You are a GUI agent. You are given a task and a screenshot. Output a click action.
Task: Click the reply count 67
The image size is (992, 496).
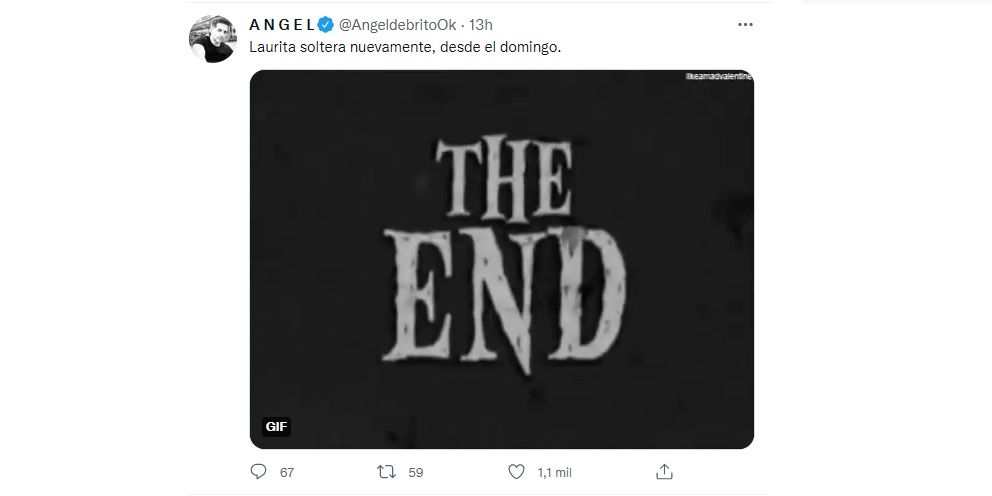point(286,471)
